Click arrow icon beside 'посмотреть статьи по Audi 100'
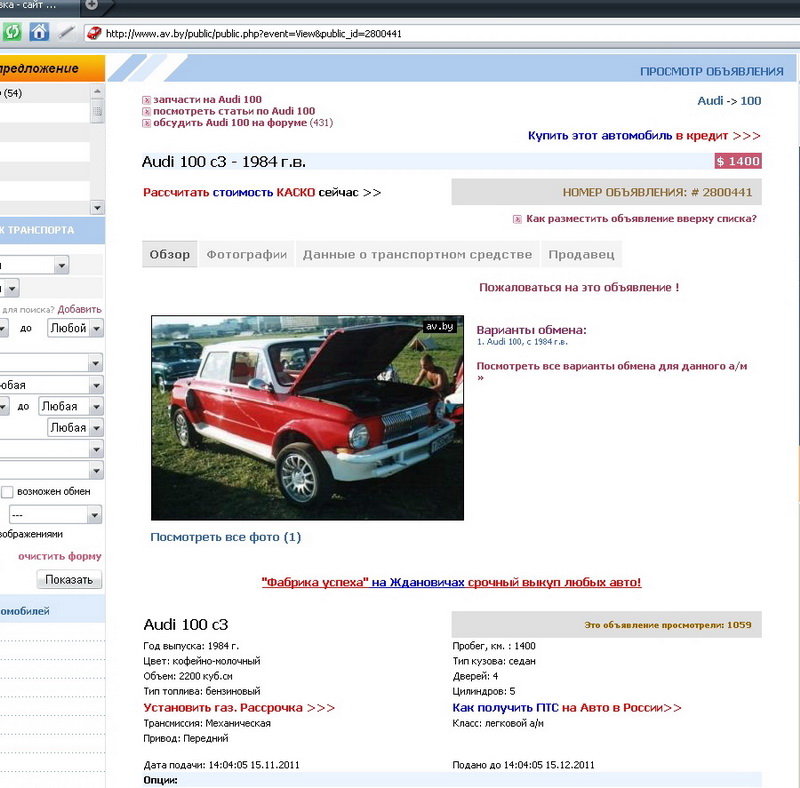Screen dimensions: 800x788 146,111
